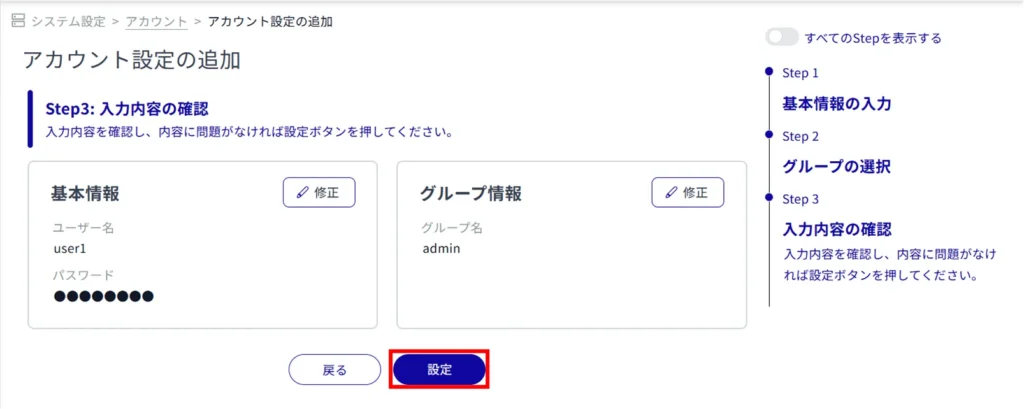1024x409 pixels.
Task: Click the アカウント設定の追加 page title
Action: [131, 60]
